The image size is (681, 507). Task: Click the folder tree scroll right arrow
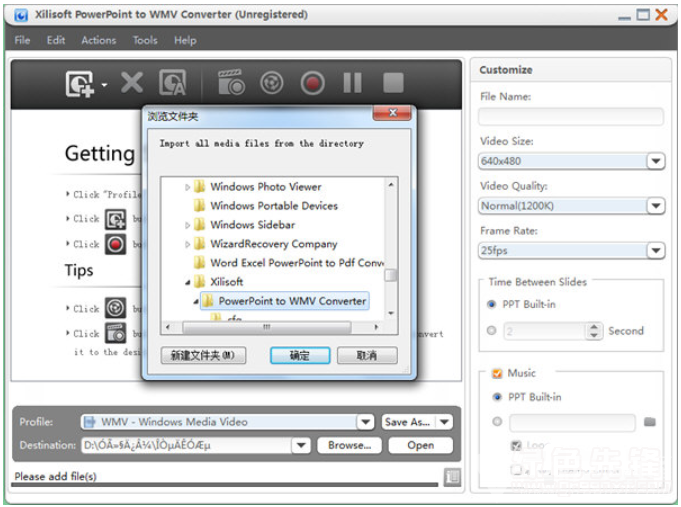pos(376,327)
